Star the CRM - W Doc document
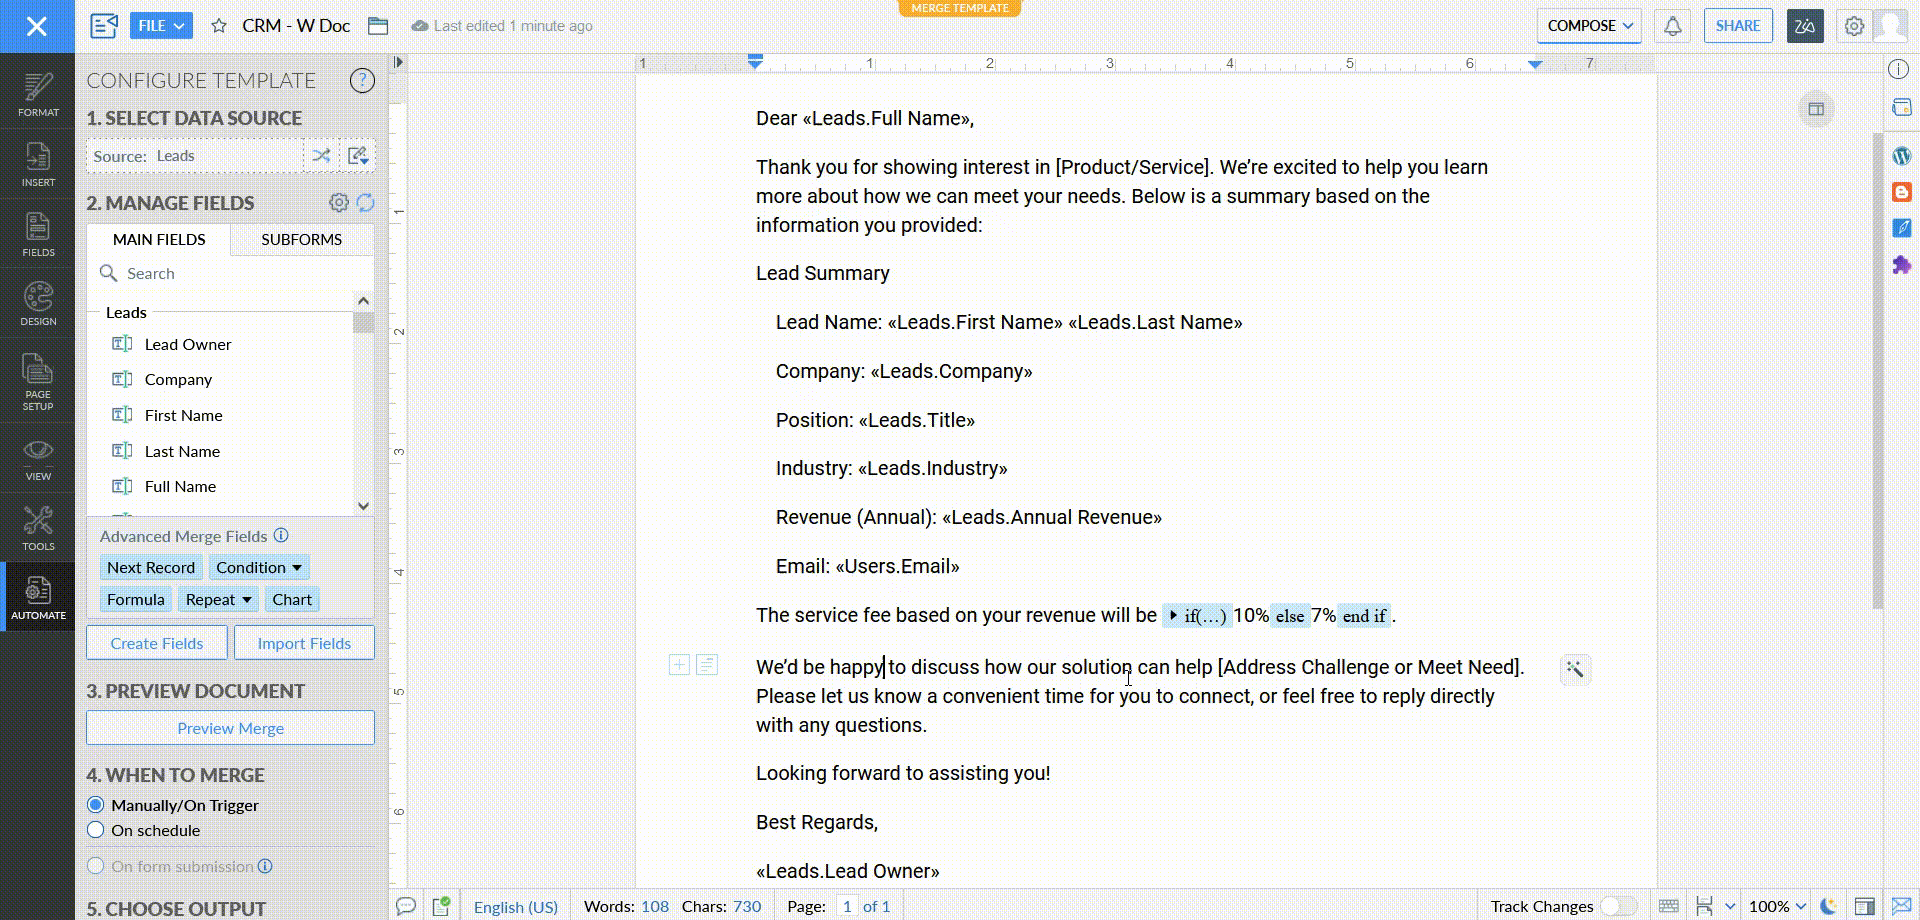 pos(219,26)
